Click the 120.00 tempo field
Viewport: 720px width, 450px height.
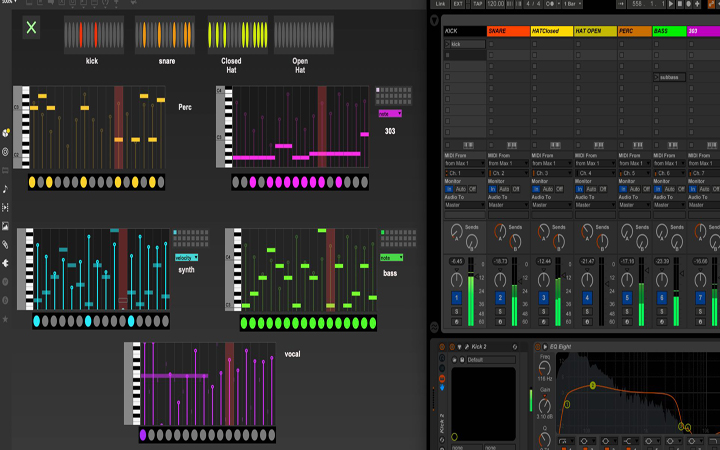[495, 4]
